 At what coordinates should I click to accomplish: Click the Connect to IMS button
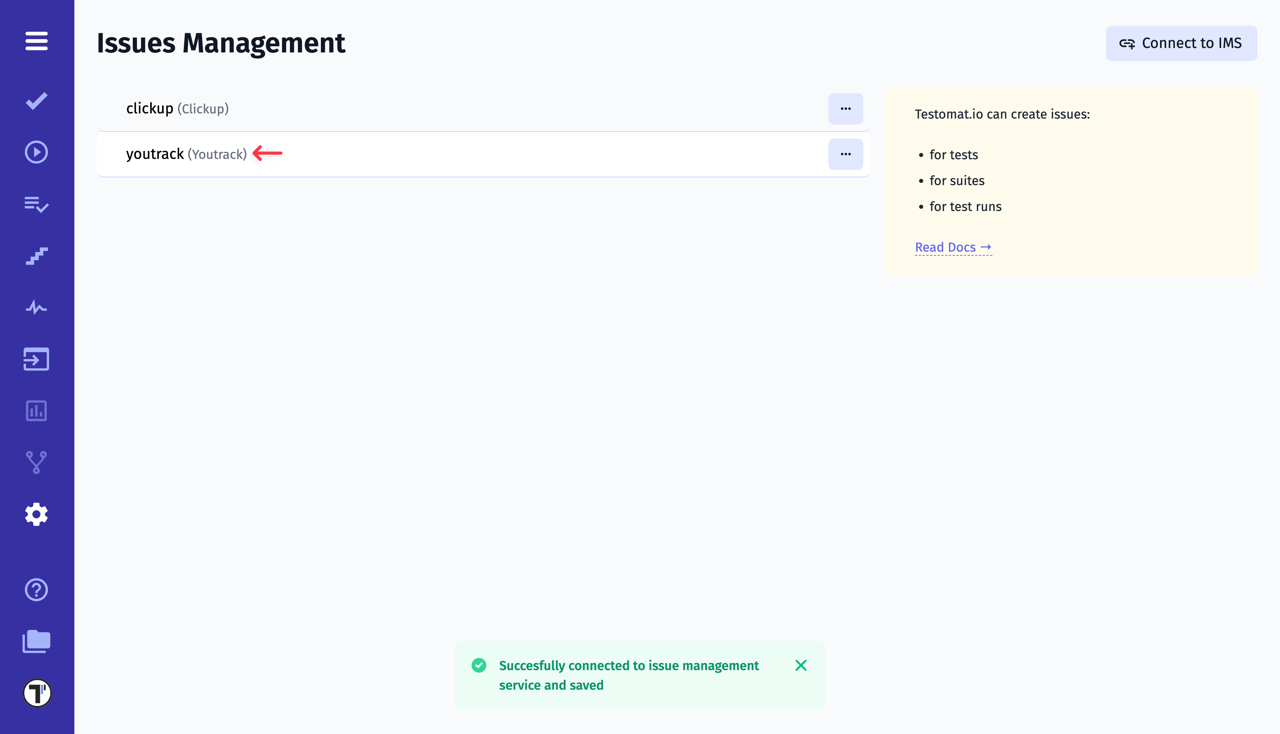(x=1181, y=43)
